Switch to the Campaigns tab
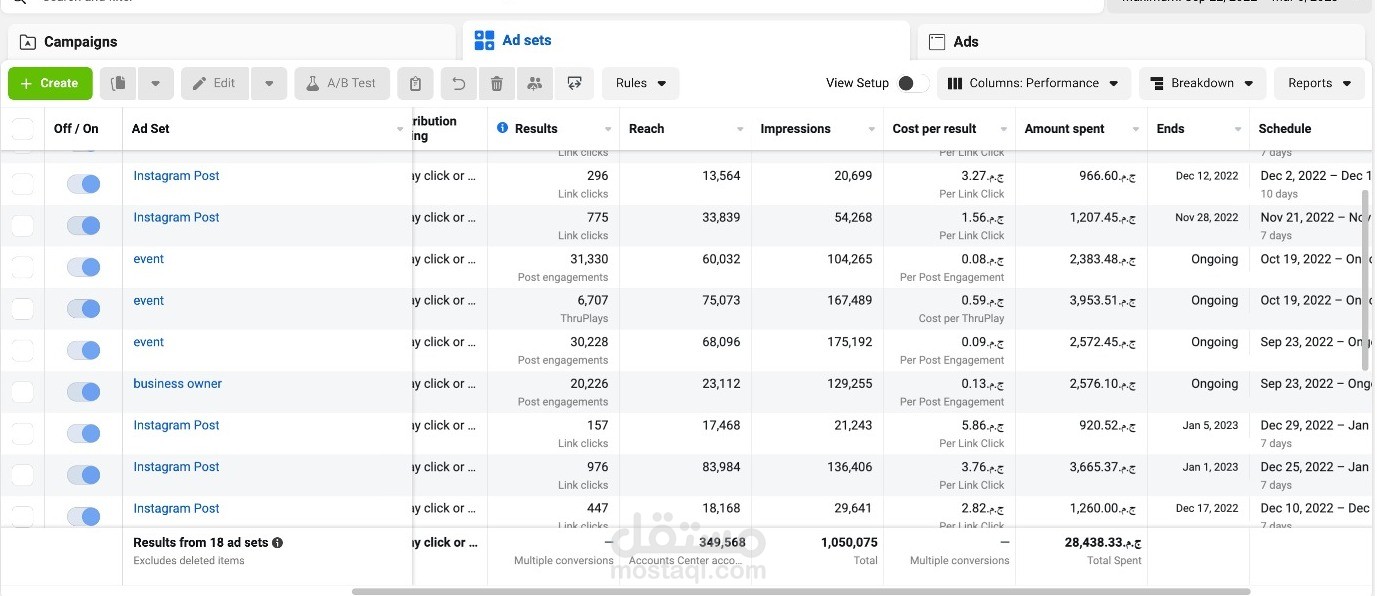The image size is (1377, 596). [x=232, y=42]
